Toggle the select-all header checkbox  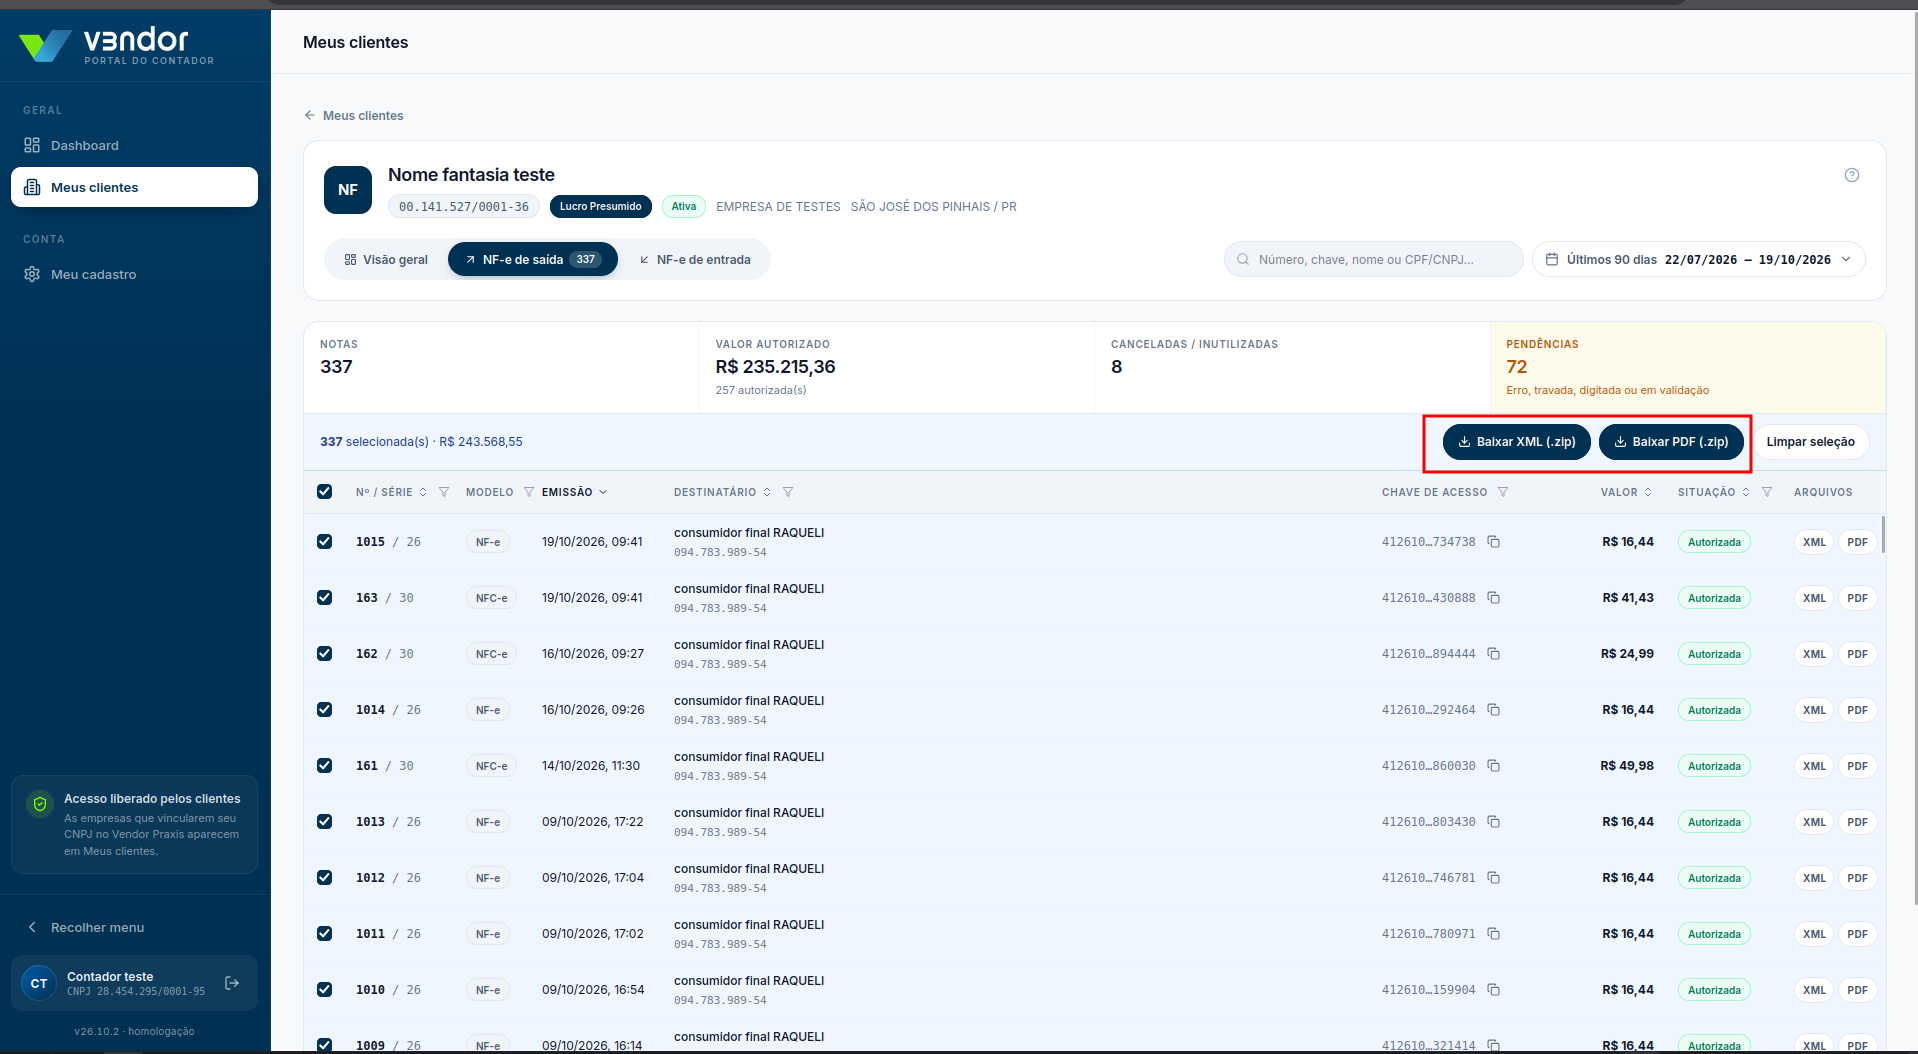324,492
